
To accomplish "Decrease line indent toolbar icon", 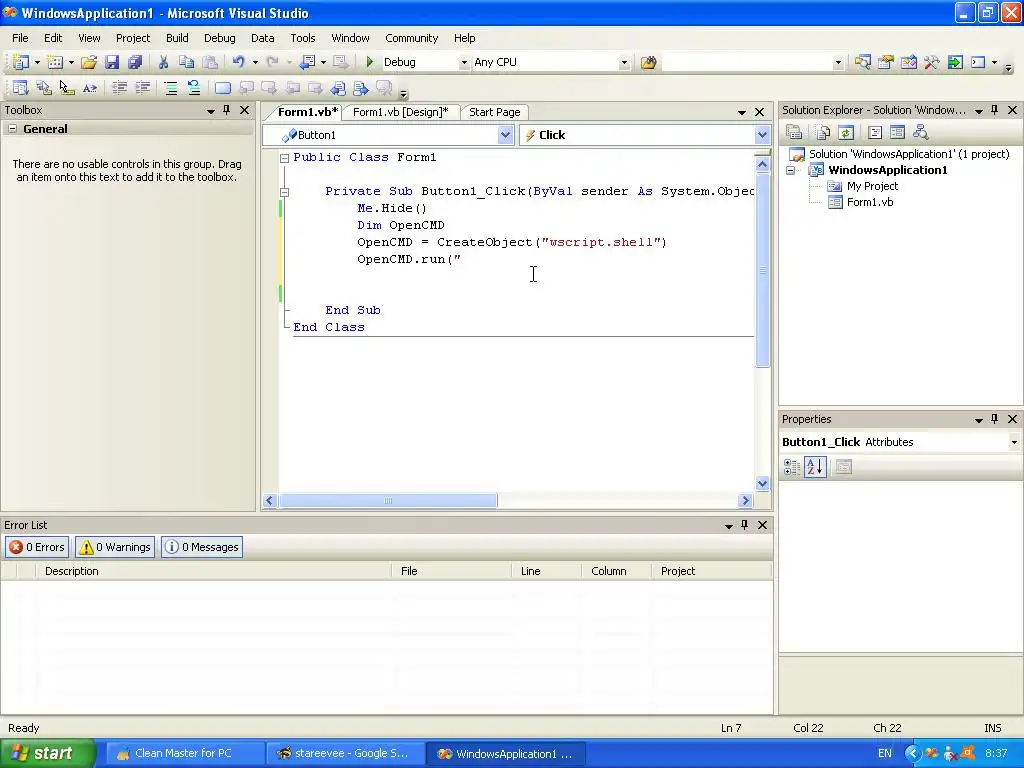I will point(120,88).
